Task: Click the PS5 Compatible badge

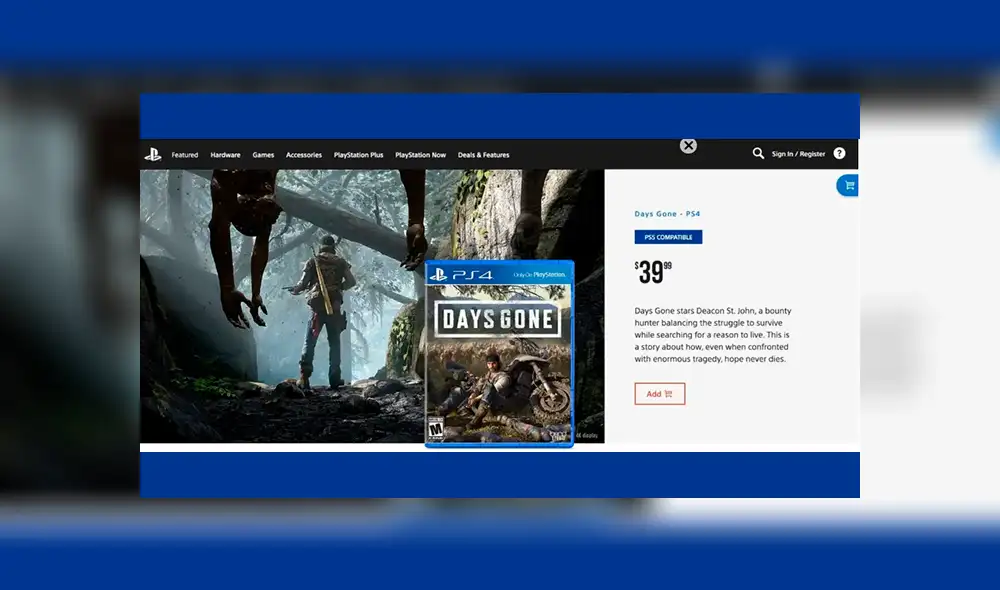Action: 667,237
